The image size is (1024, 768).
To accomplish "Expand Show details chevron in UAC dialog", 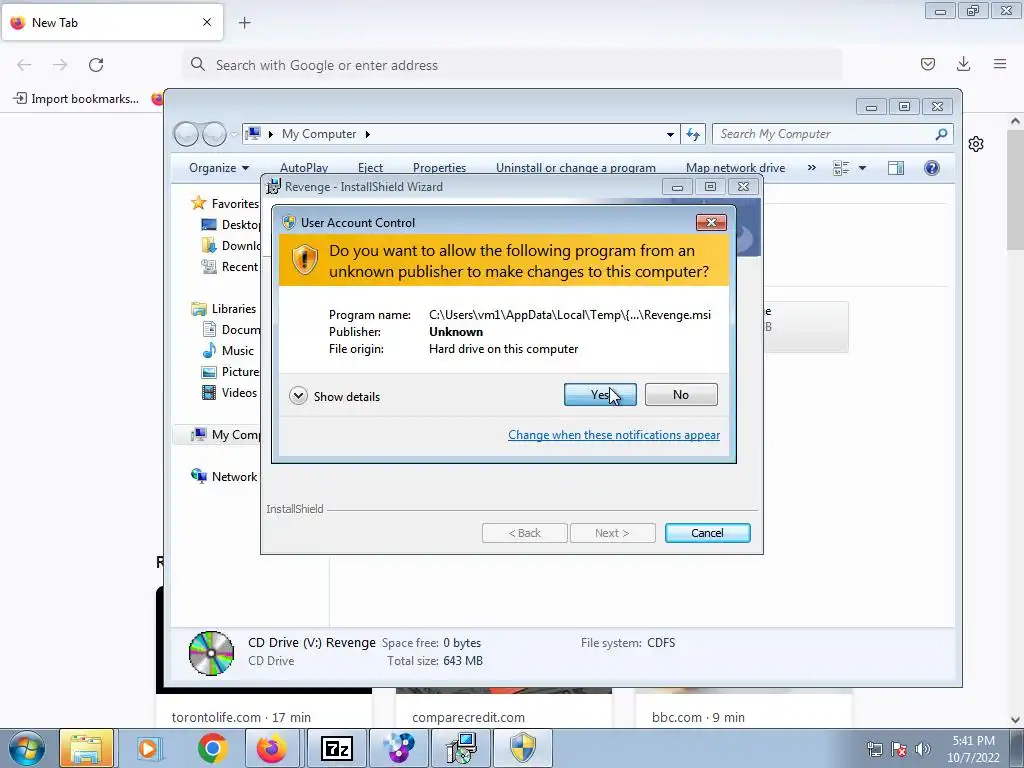I will coord(298,396).
